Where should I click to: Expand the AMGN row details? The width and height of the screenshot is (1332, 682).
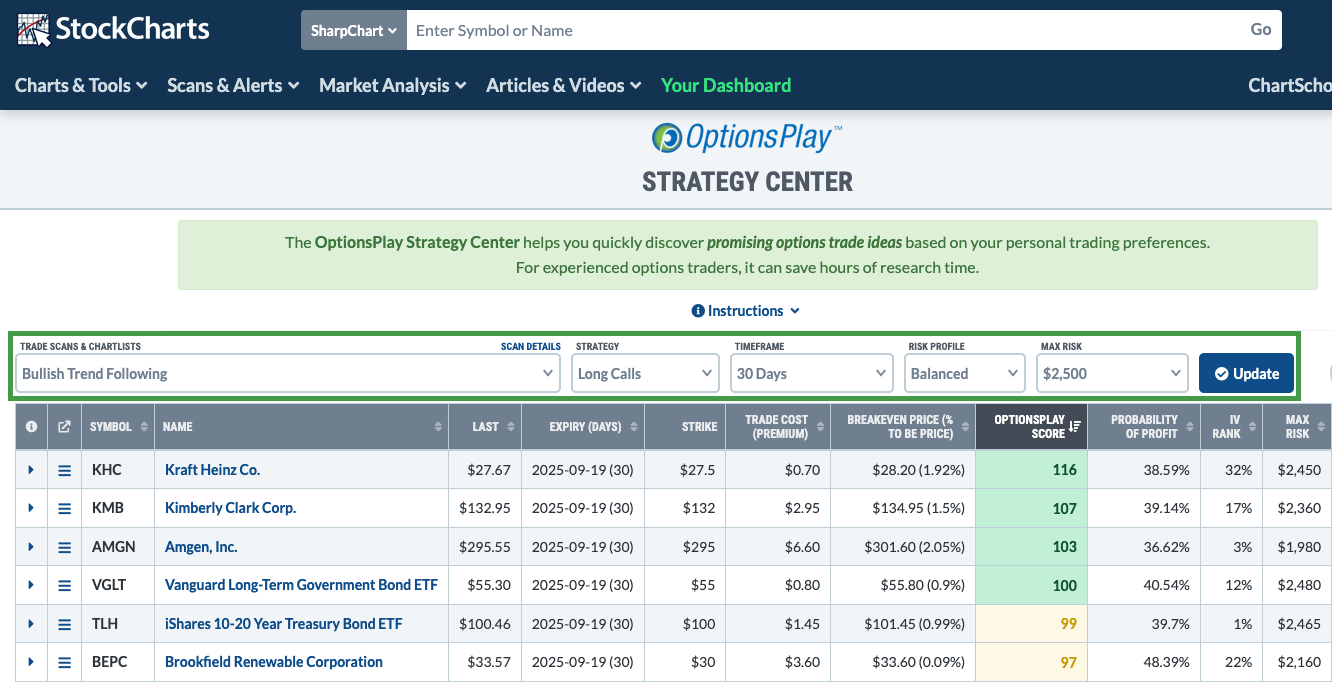point(31,547)
